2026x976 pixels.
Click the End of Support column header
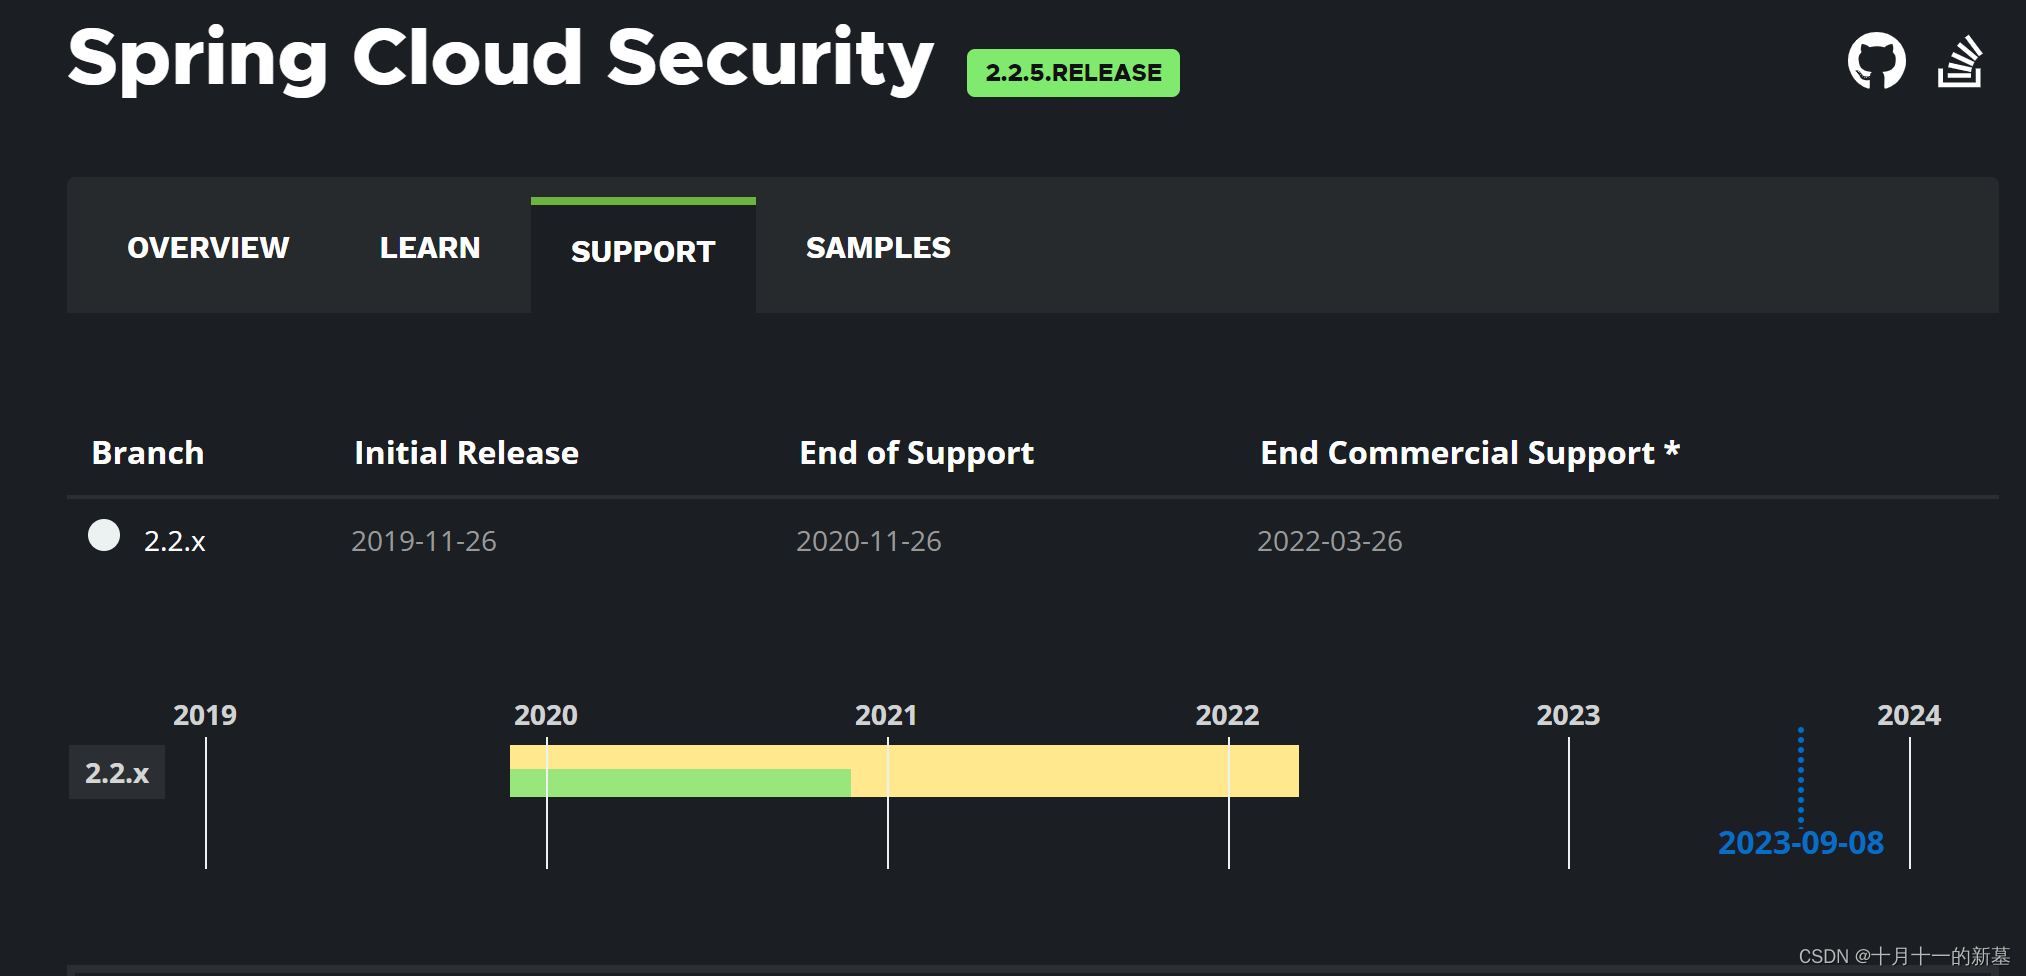tap(916, 453)
